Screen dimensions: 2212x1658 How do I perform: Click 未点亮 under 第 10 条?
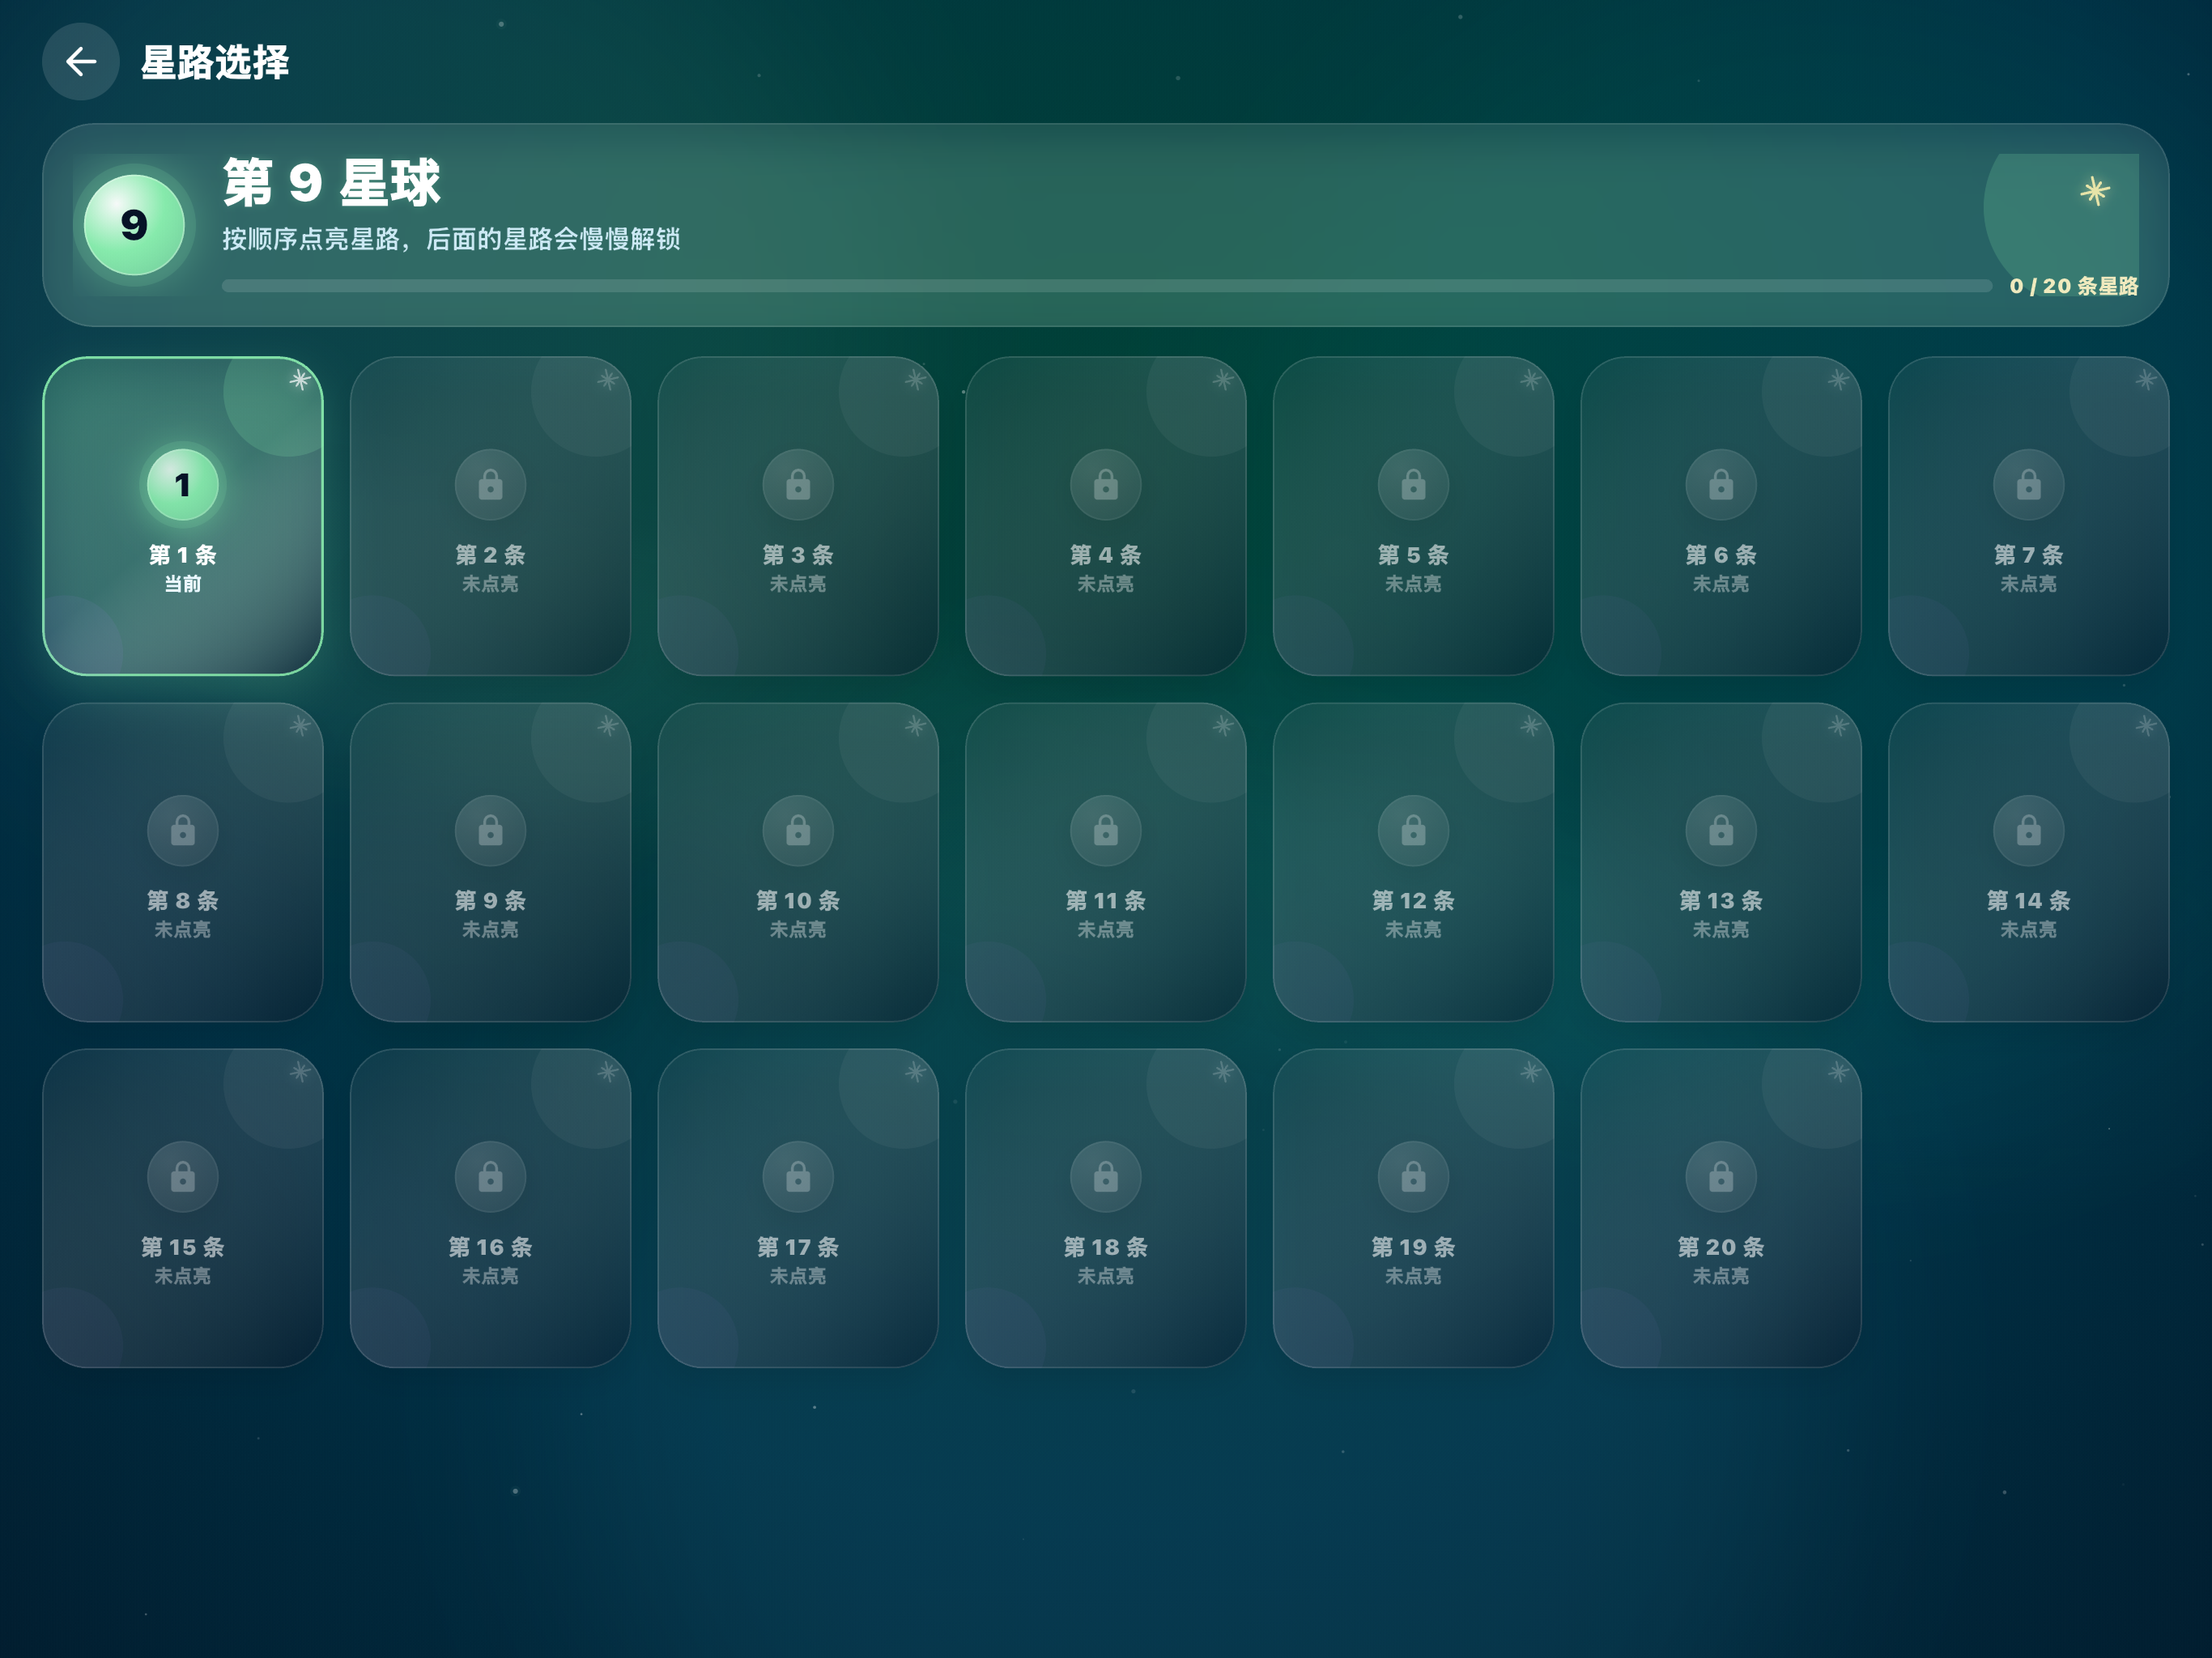798,930
